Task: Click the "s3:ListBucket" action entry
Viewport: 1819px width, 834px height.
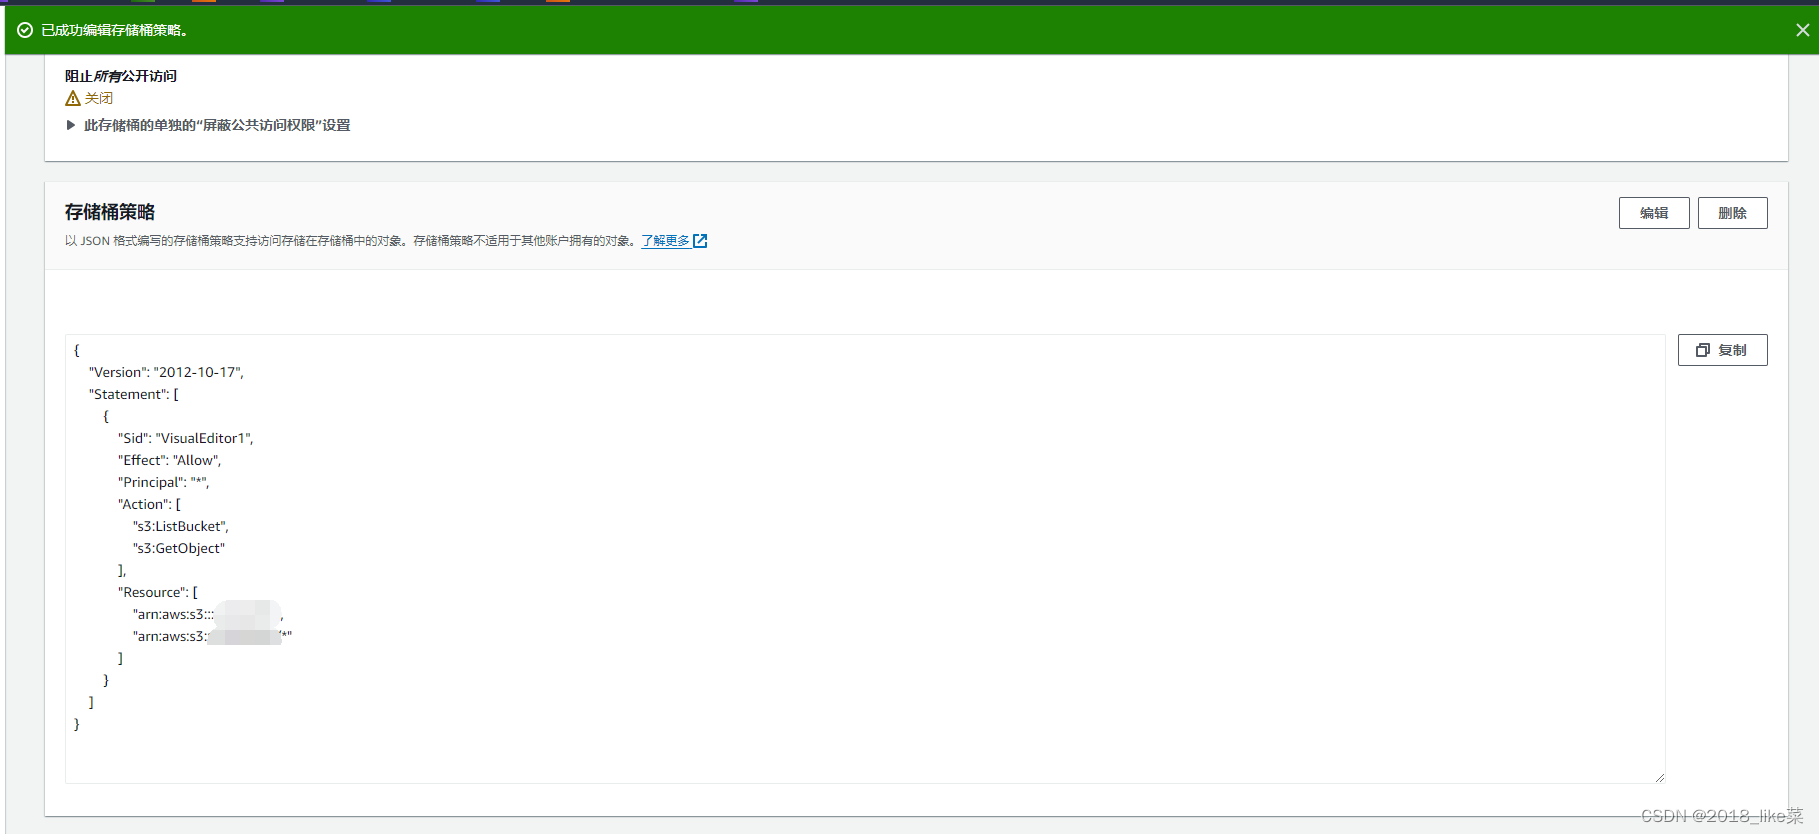Action: coord(180,526)
